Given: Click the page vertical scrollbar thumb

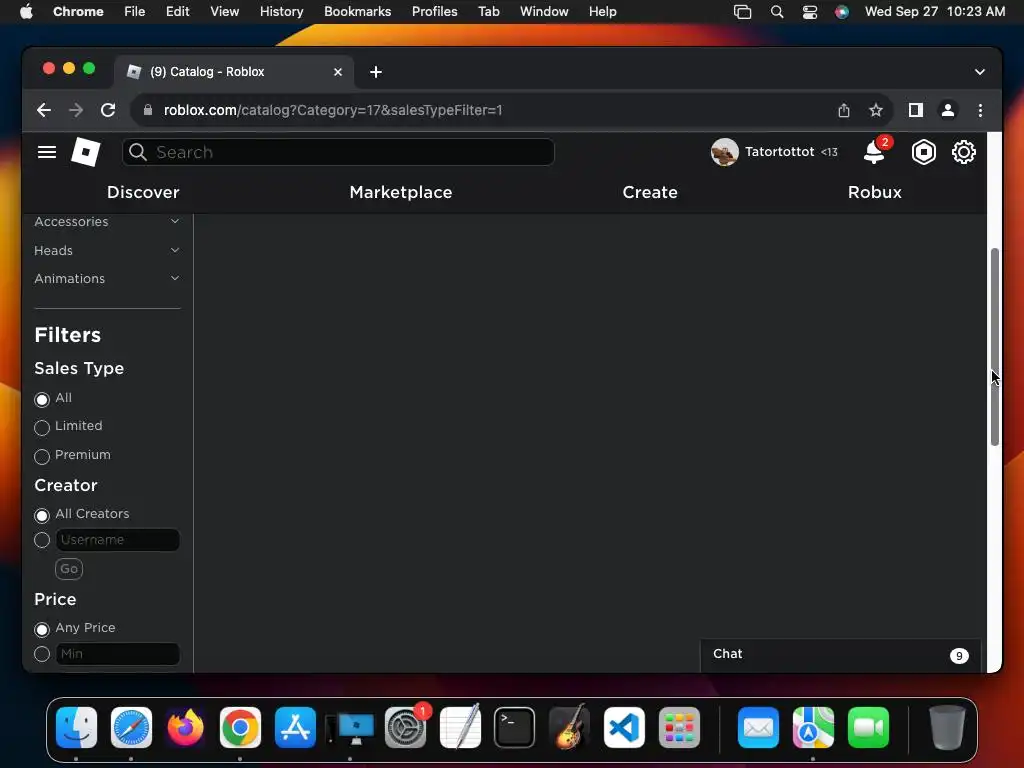Looking at the screenshot, I should (994, 347).
